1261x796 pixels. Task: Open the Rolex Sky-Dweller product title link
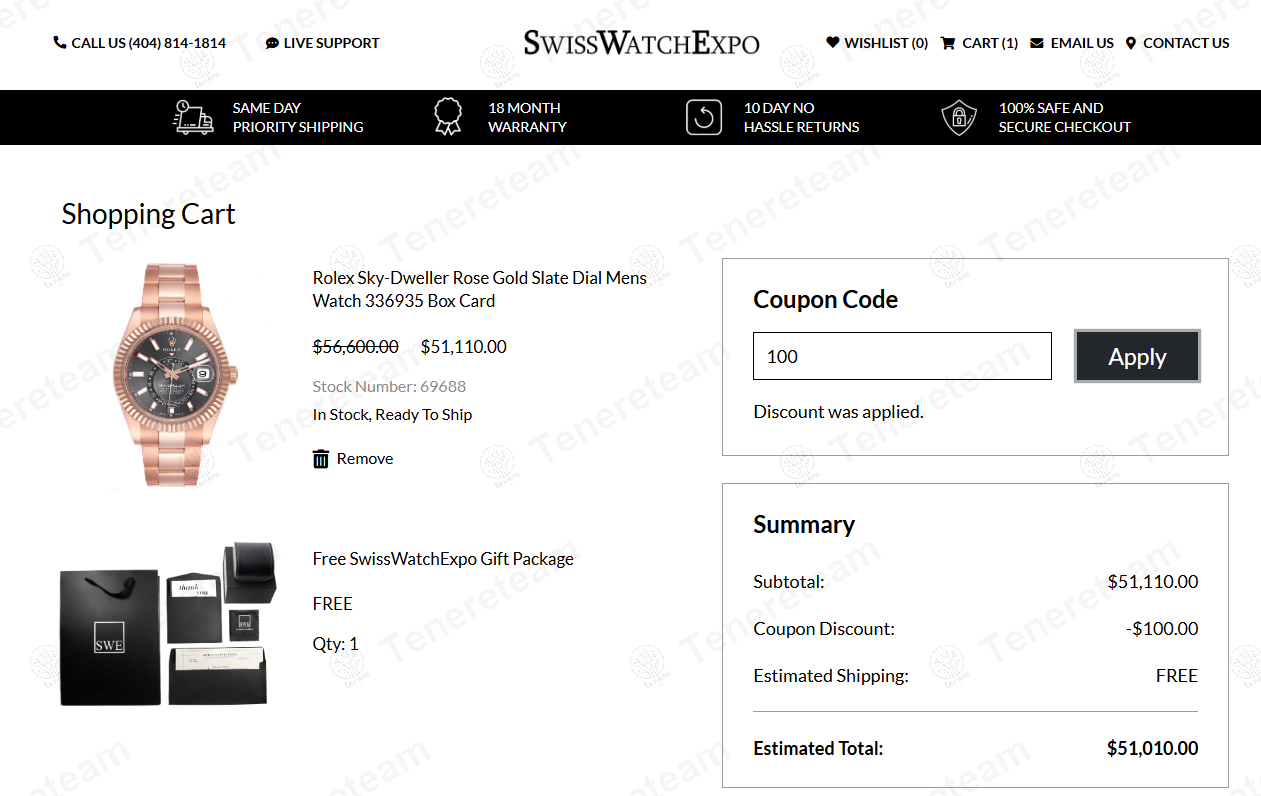[x=480, y=289]
